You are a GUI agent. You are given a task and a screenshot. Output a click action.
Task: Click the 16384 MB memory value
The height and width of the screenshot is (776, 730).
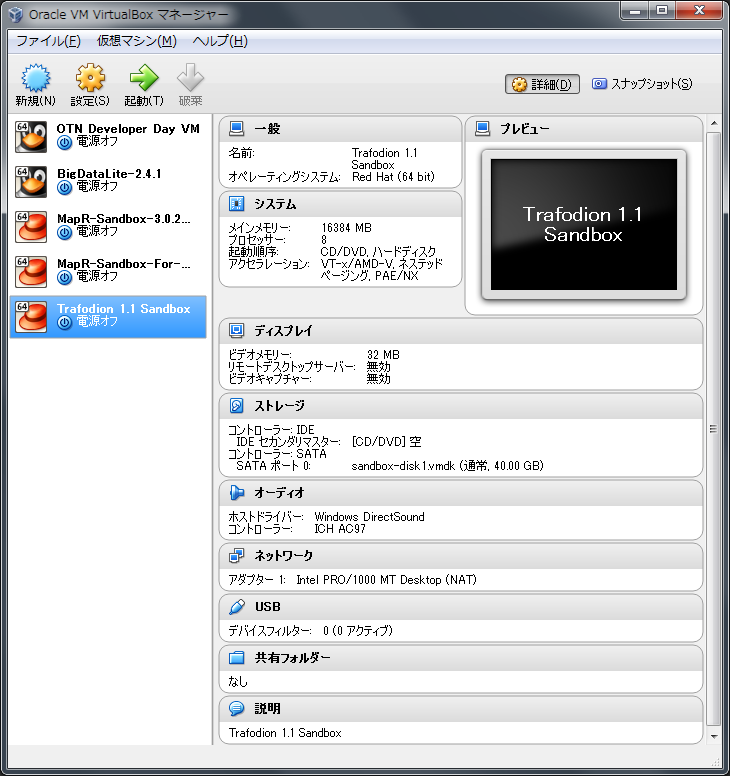(346, 228)
